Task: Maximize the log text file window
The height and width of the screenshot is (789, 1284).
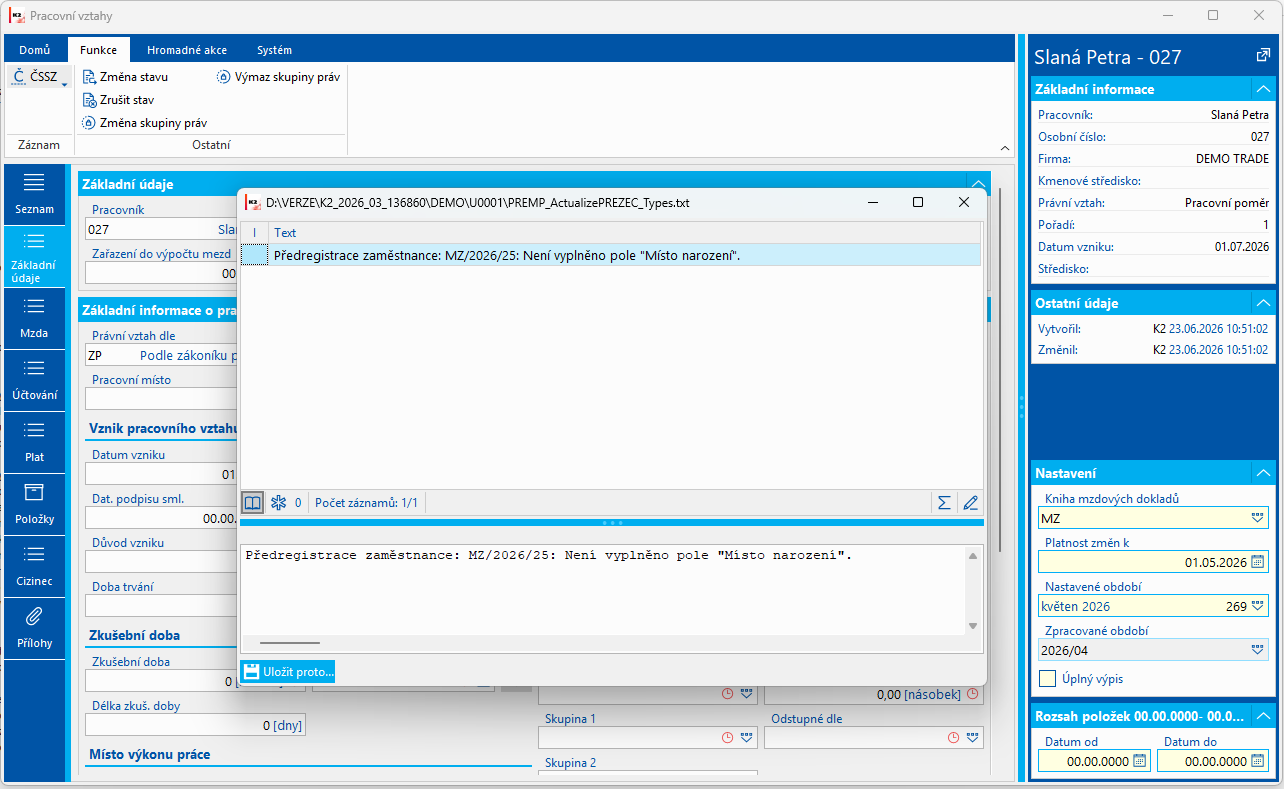Action: (x=918, y=202)
